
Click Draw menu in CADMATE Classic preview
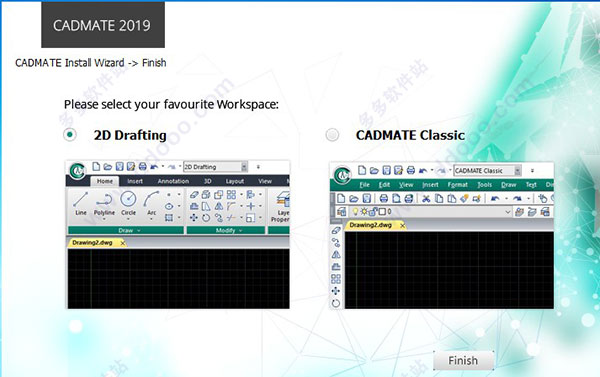(x=509, y=185)
